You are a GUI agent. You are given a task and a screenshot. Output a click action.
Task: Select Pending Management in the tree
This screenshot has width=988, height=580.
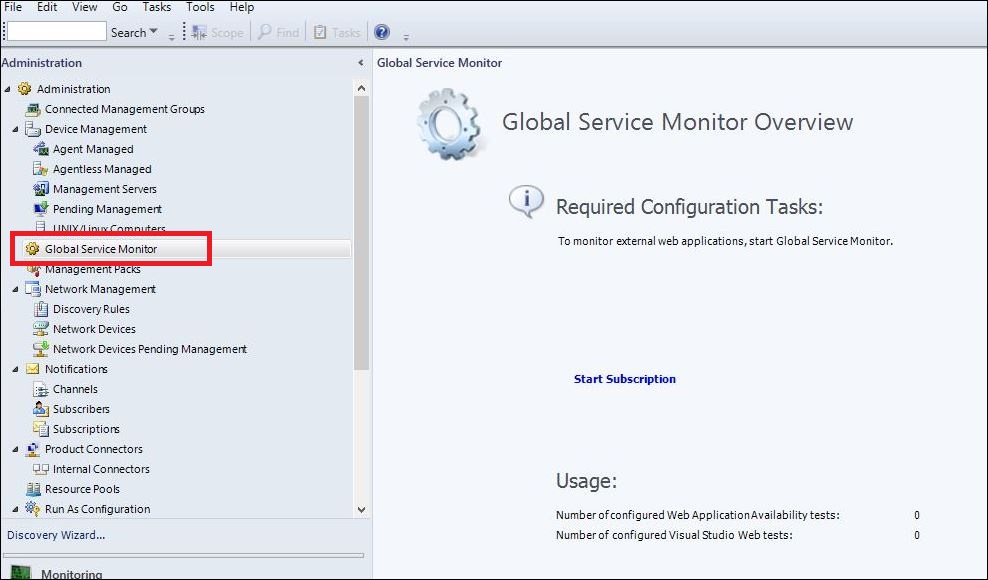point(107,209)
